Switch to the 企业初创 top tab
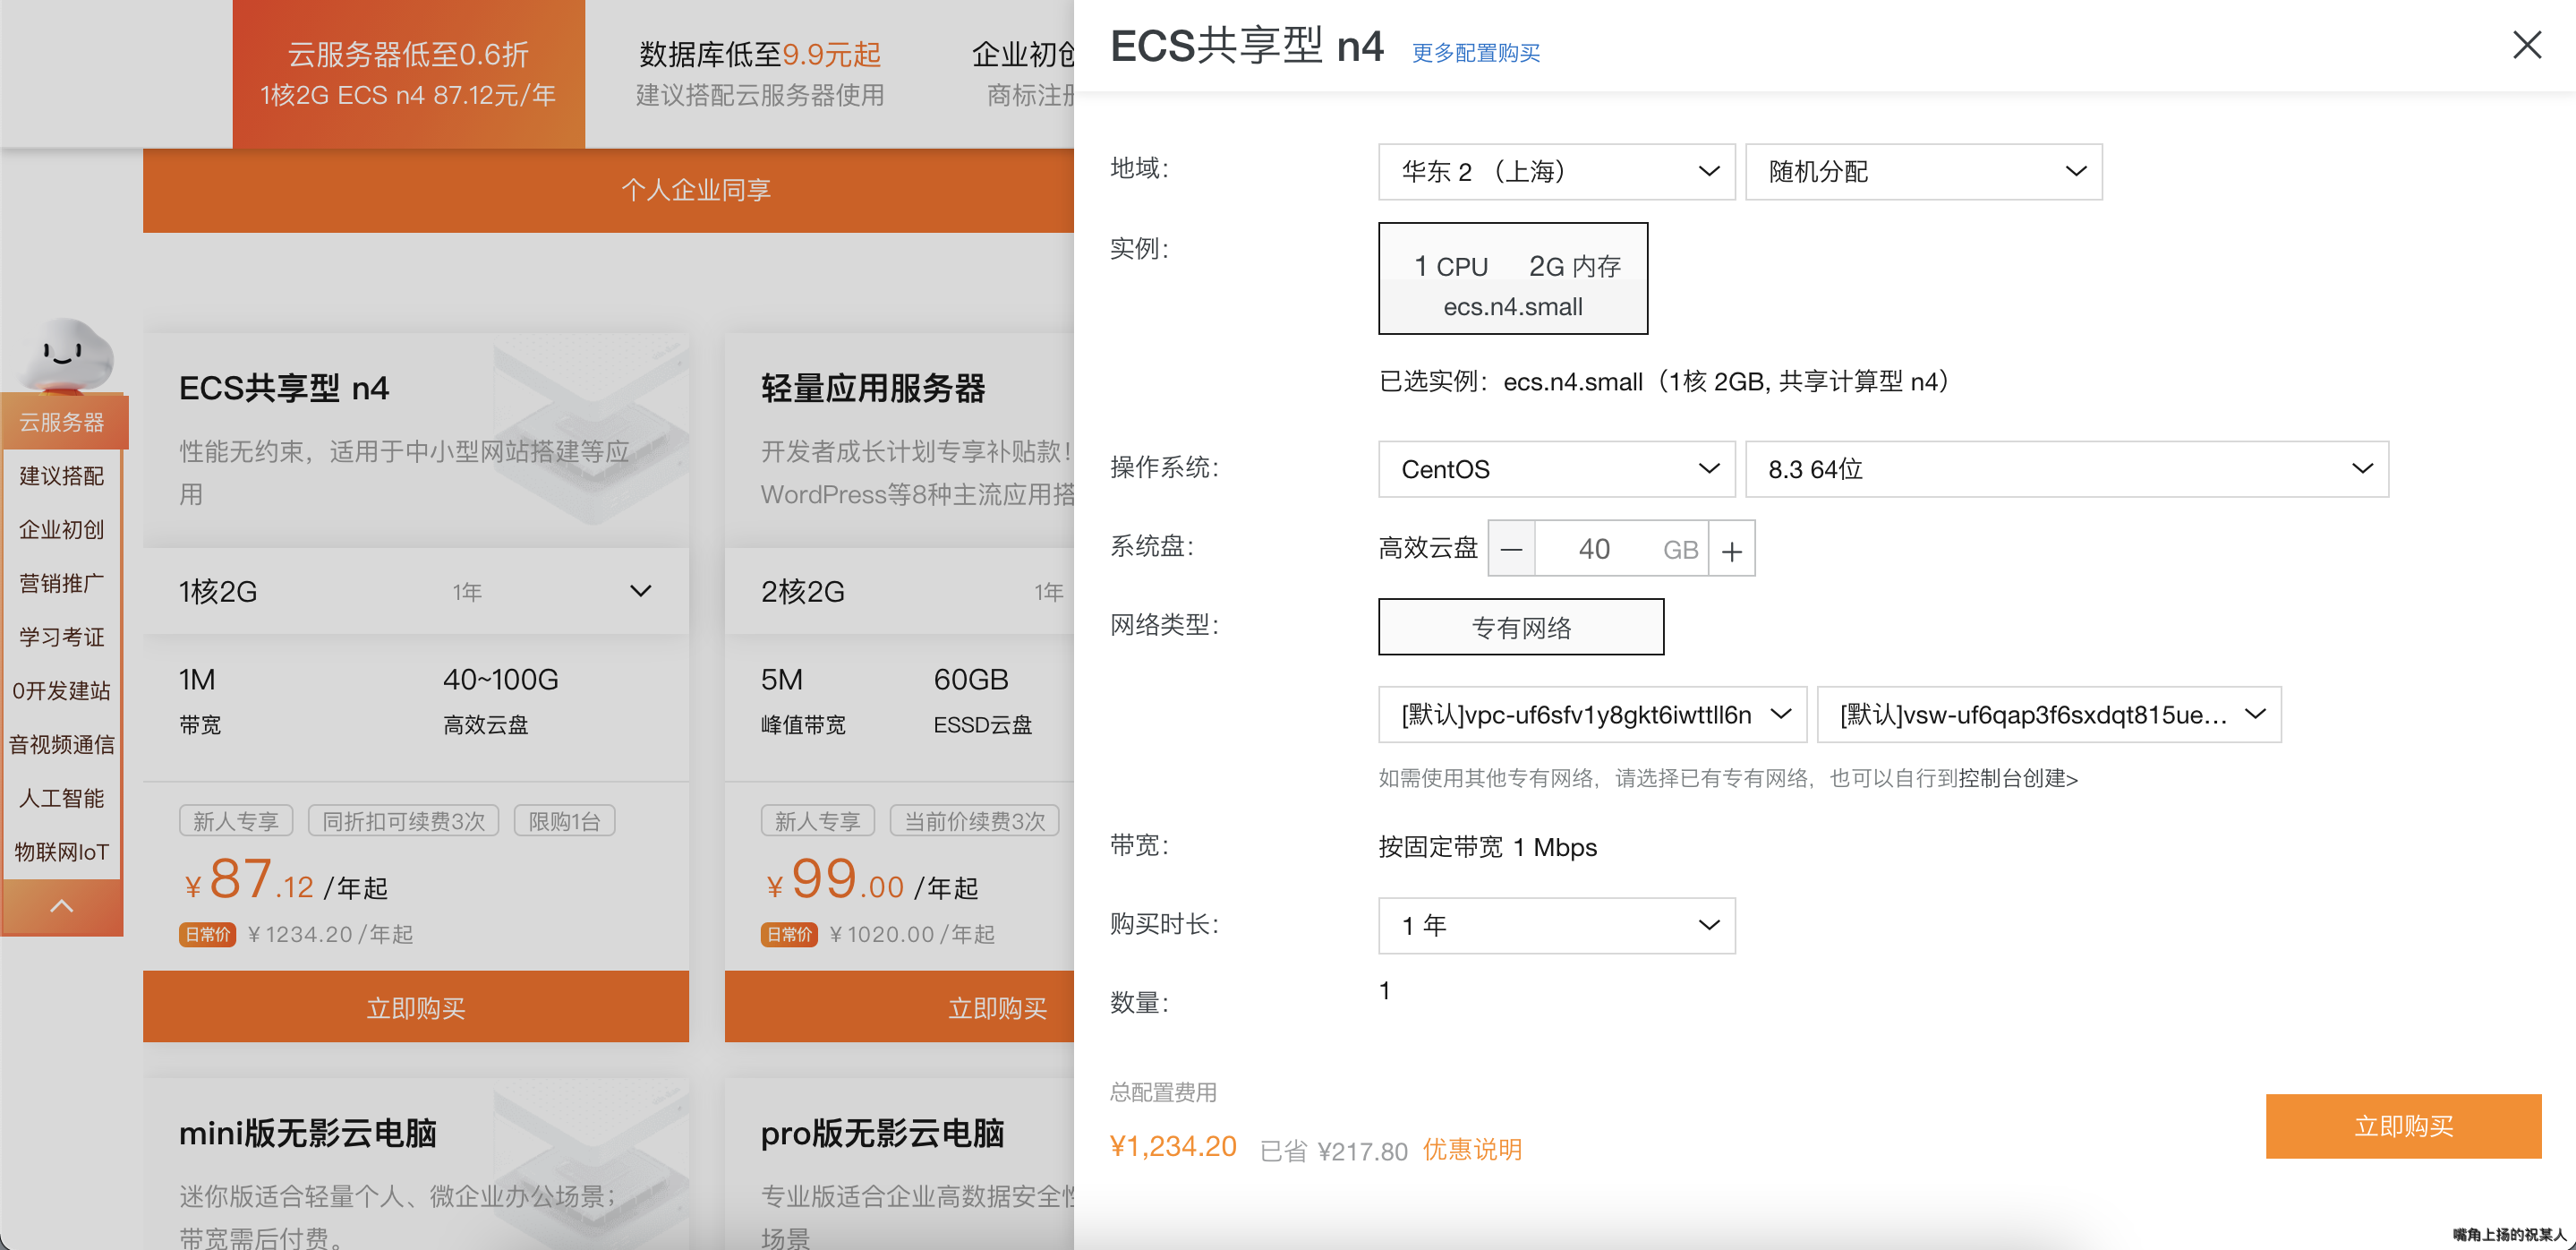The height and width of the screenshot is (1250, 2576). coord(1022,74)
